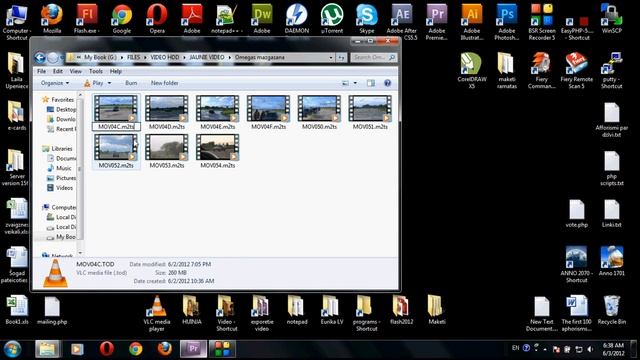Click the MOV04C.m2ts rename field

coord(116,127)
